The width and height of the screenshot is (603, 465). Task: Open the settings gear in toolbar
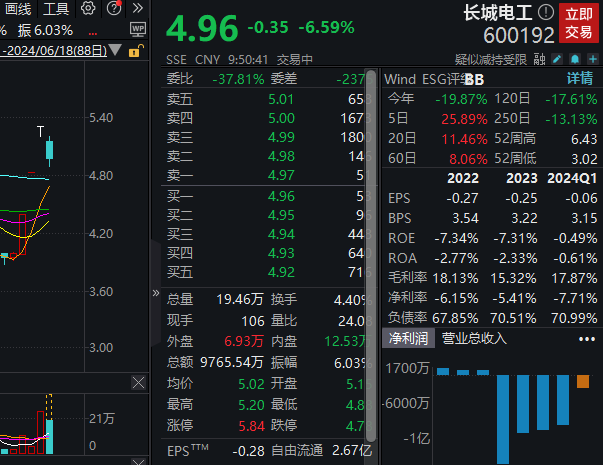point(88,8)
